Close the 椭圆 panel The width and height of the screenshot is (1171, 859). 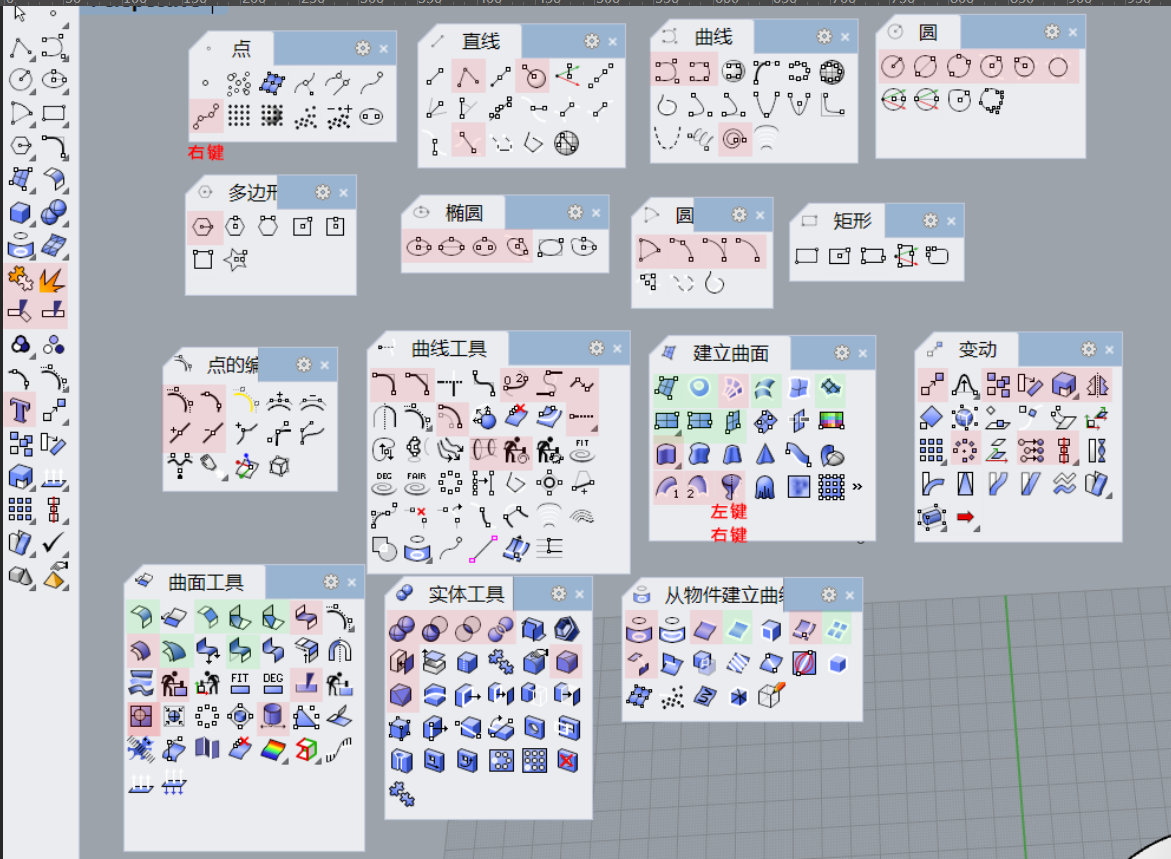[x=596, y=213]
